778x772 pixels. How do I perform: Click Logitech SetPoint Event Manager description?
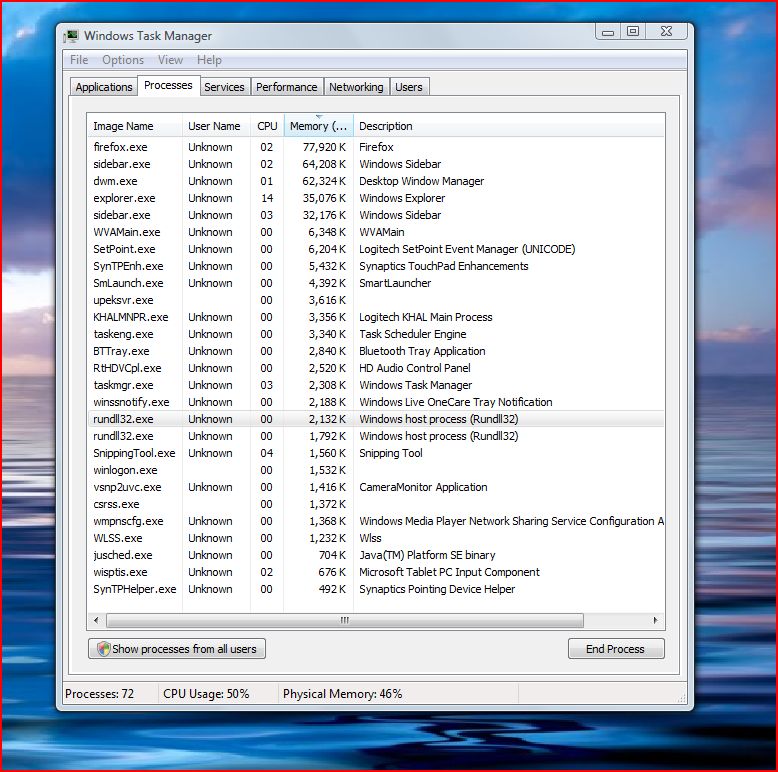pyautogui.click(x=467, y=249)
